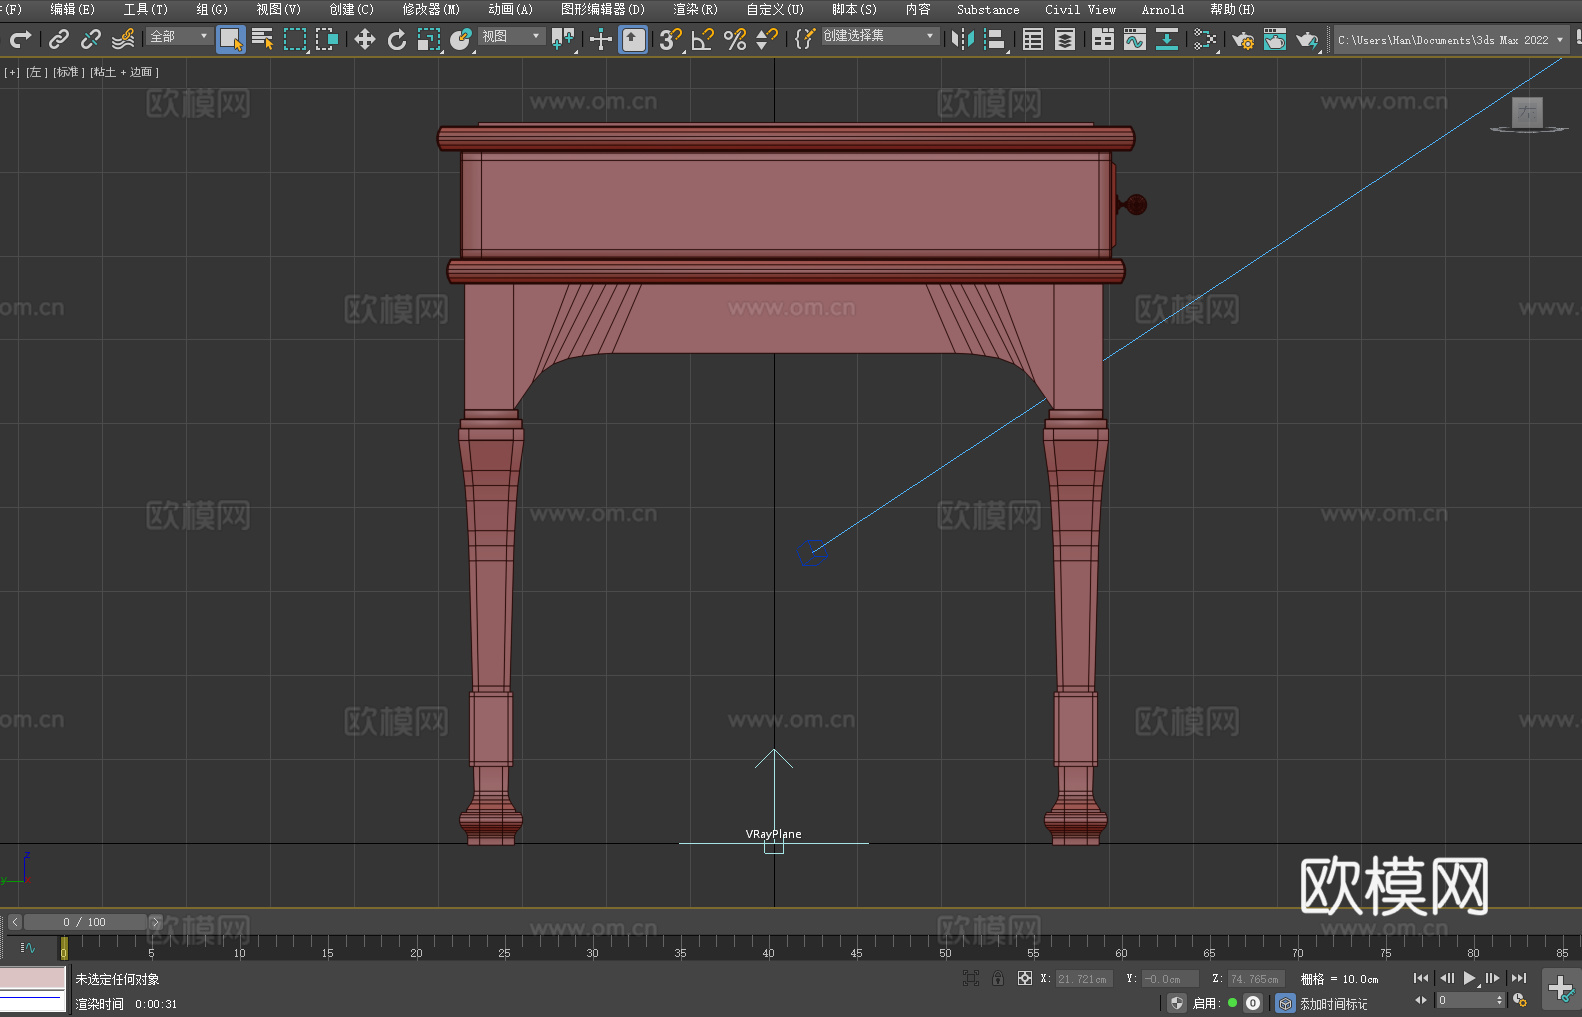1582x1017 pixels.
Task: Open the Rendered Frame Window
Action: [1275, 39]
